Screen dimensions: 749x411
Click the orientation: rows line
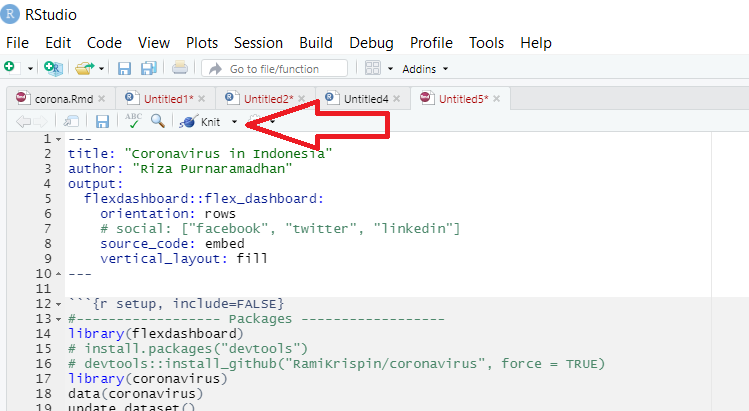coord(168,214)
